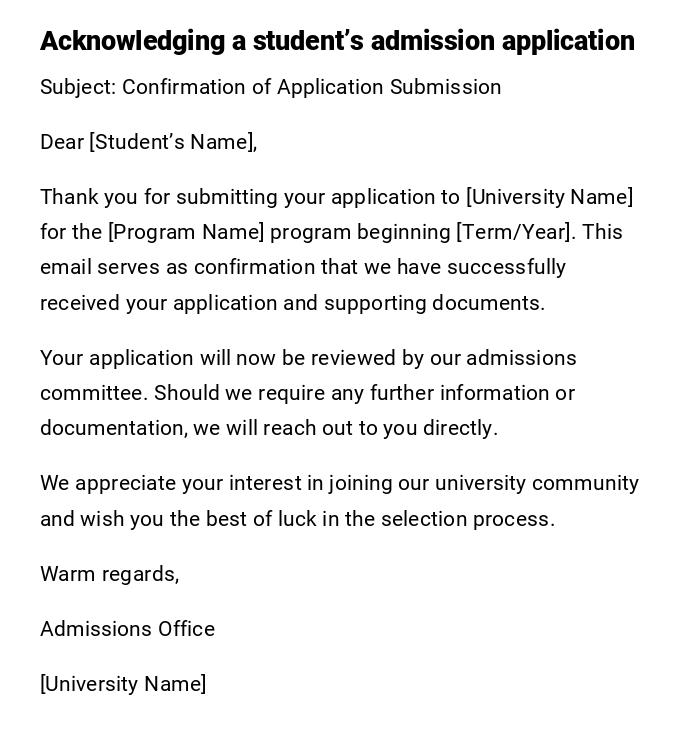Viewport: 700px width, 746px height.
Task: Select the [Program Name] placeholder
Action: click(x=186, y=232)
